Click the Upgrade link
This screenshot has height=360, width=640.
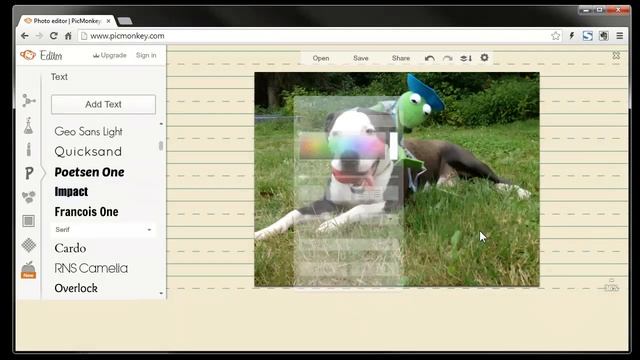(110, 55)
